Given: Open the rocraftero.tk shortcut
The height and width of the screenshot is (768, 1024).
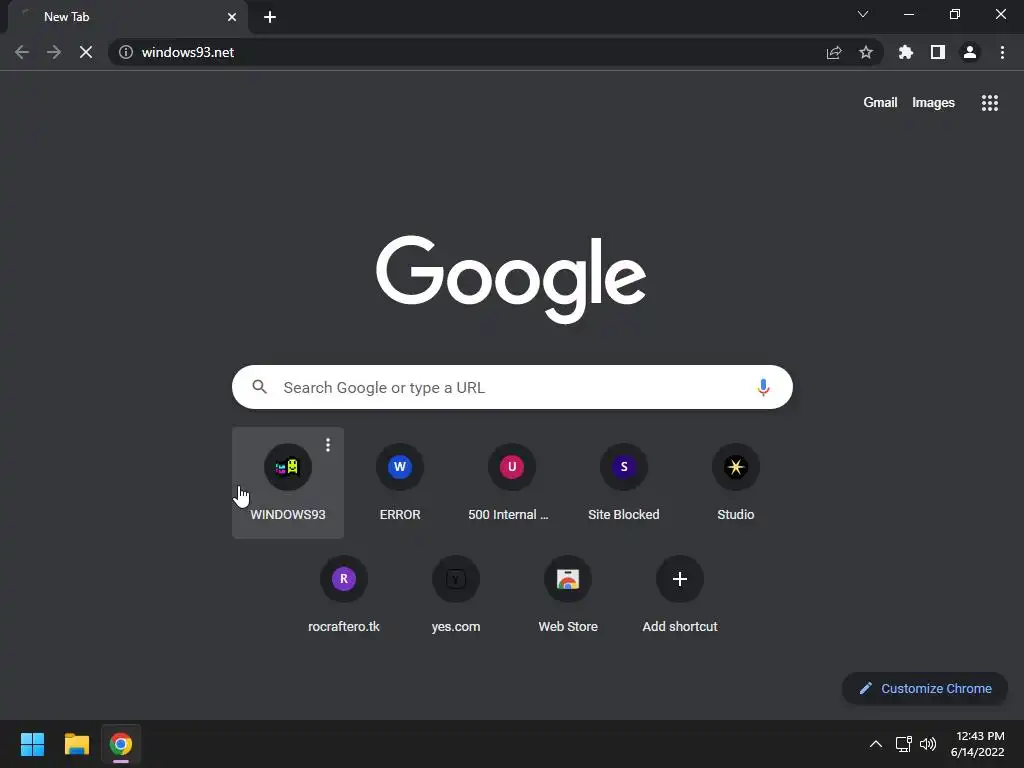Looking at the screenshot, I should pos(344,595).
